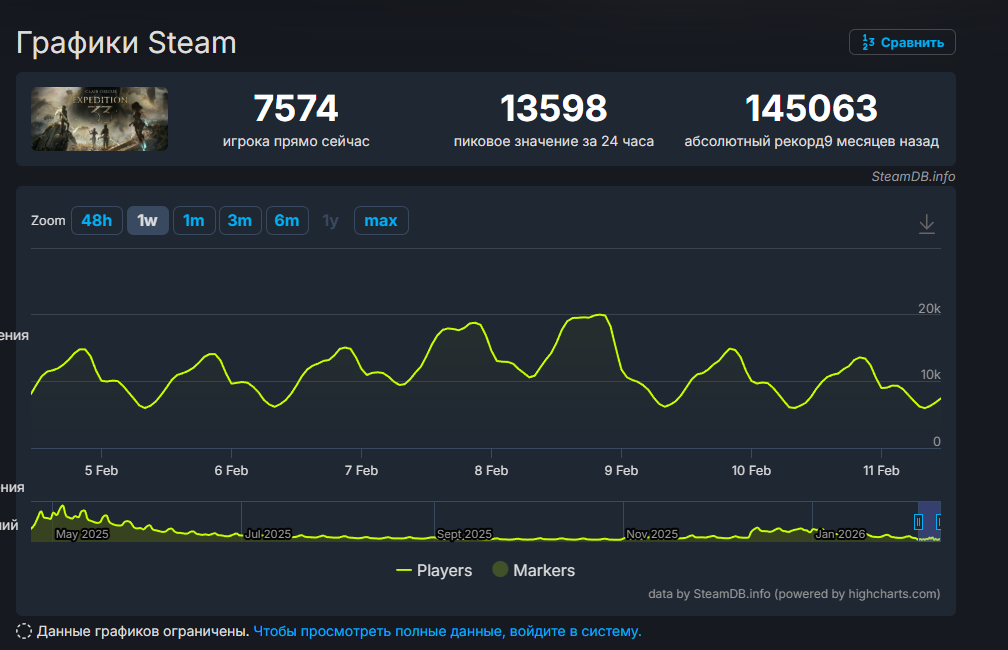Choose the 1y zoom option

coord(330,221)
